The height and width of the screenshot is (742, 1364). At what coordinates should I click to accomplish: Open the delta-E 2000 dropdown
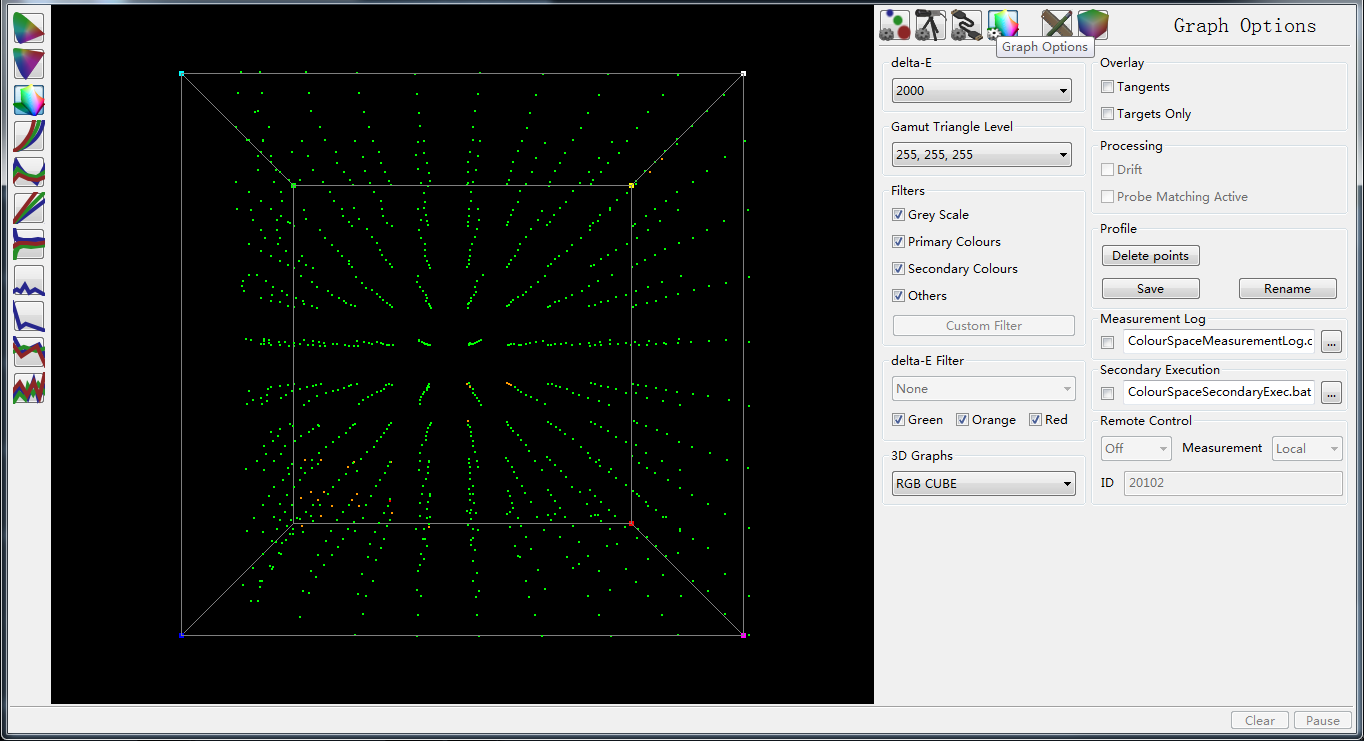[x=981, y=91]
